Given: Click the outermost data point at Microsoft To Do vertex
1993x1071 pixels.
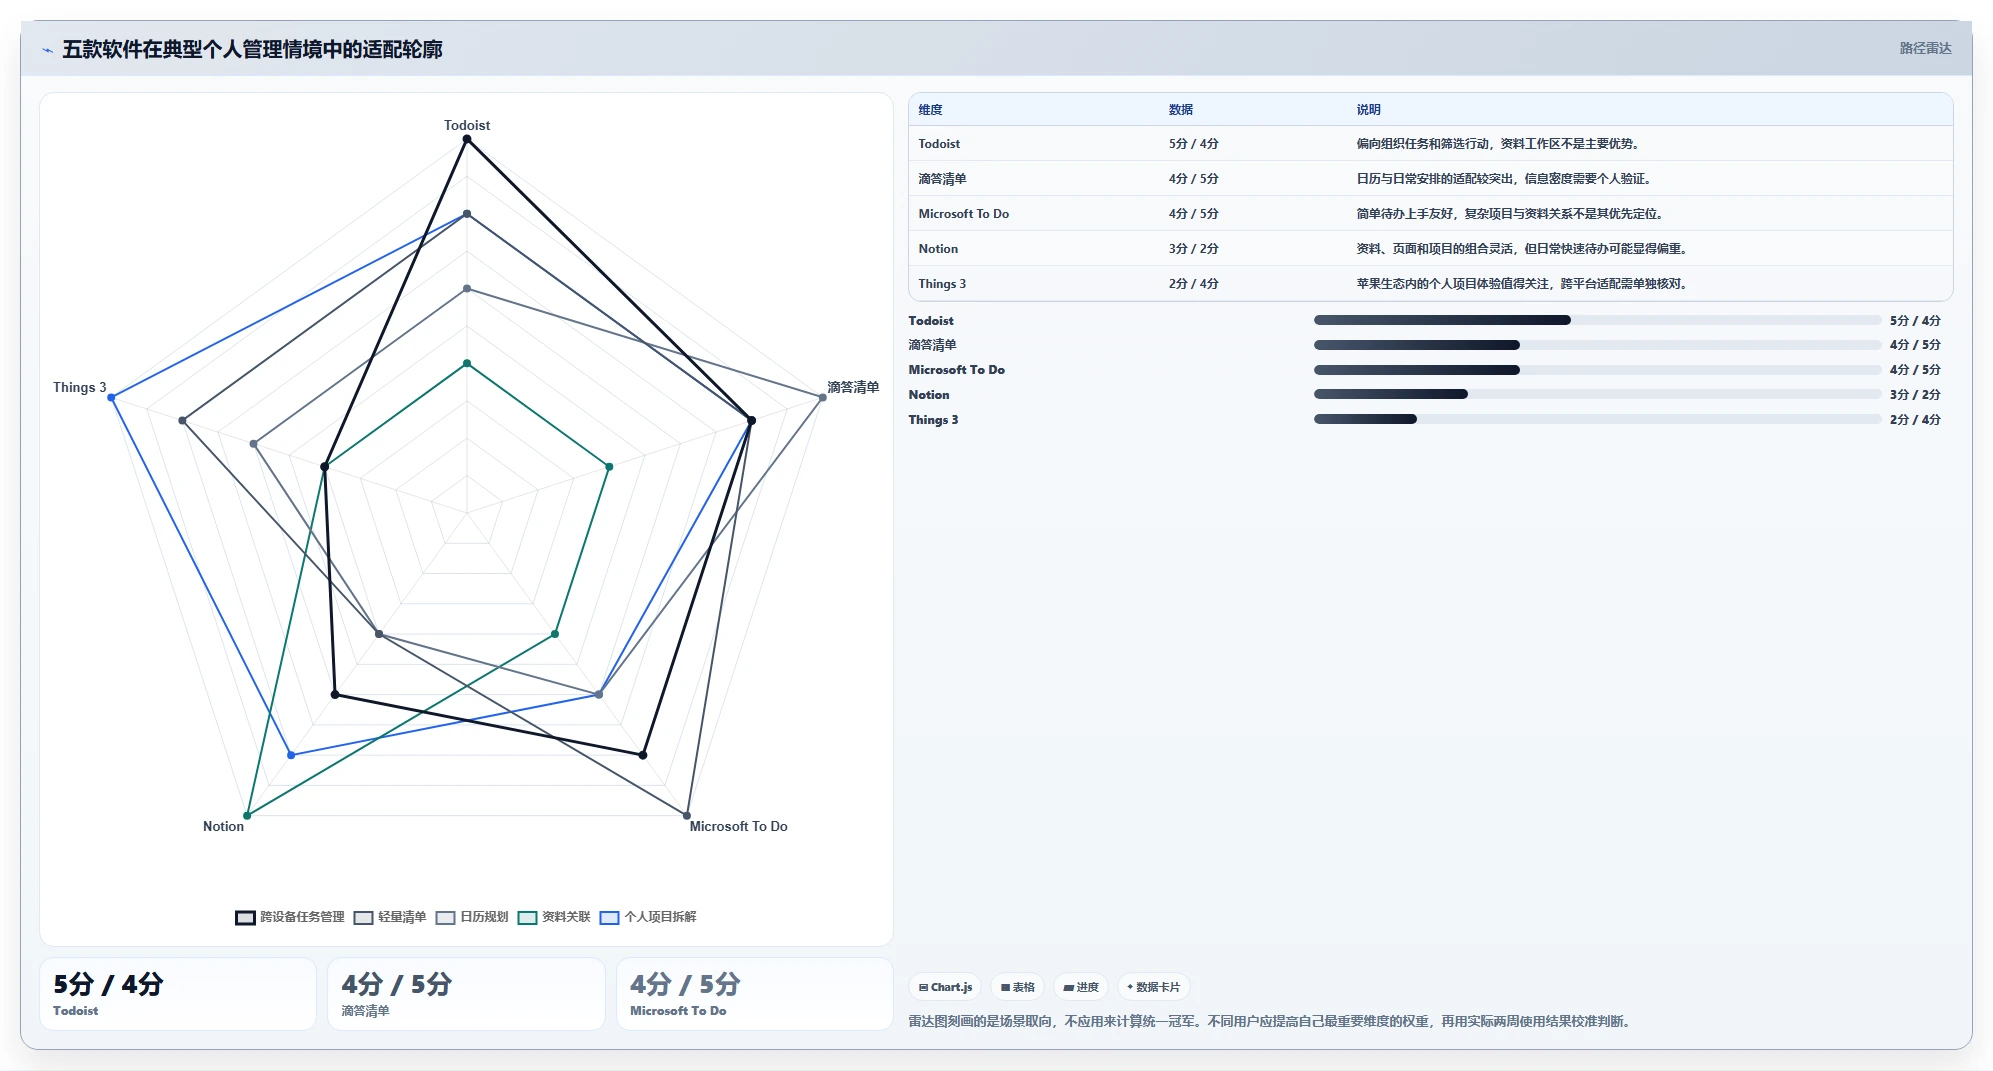Looking at the screenshot, I should [x=687, y=816].
